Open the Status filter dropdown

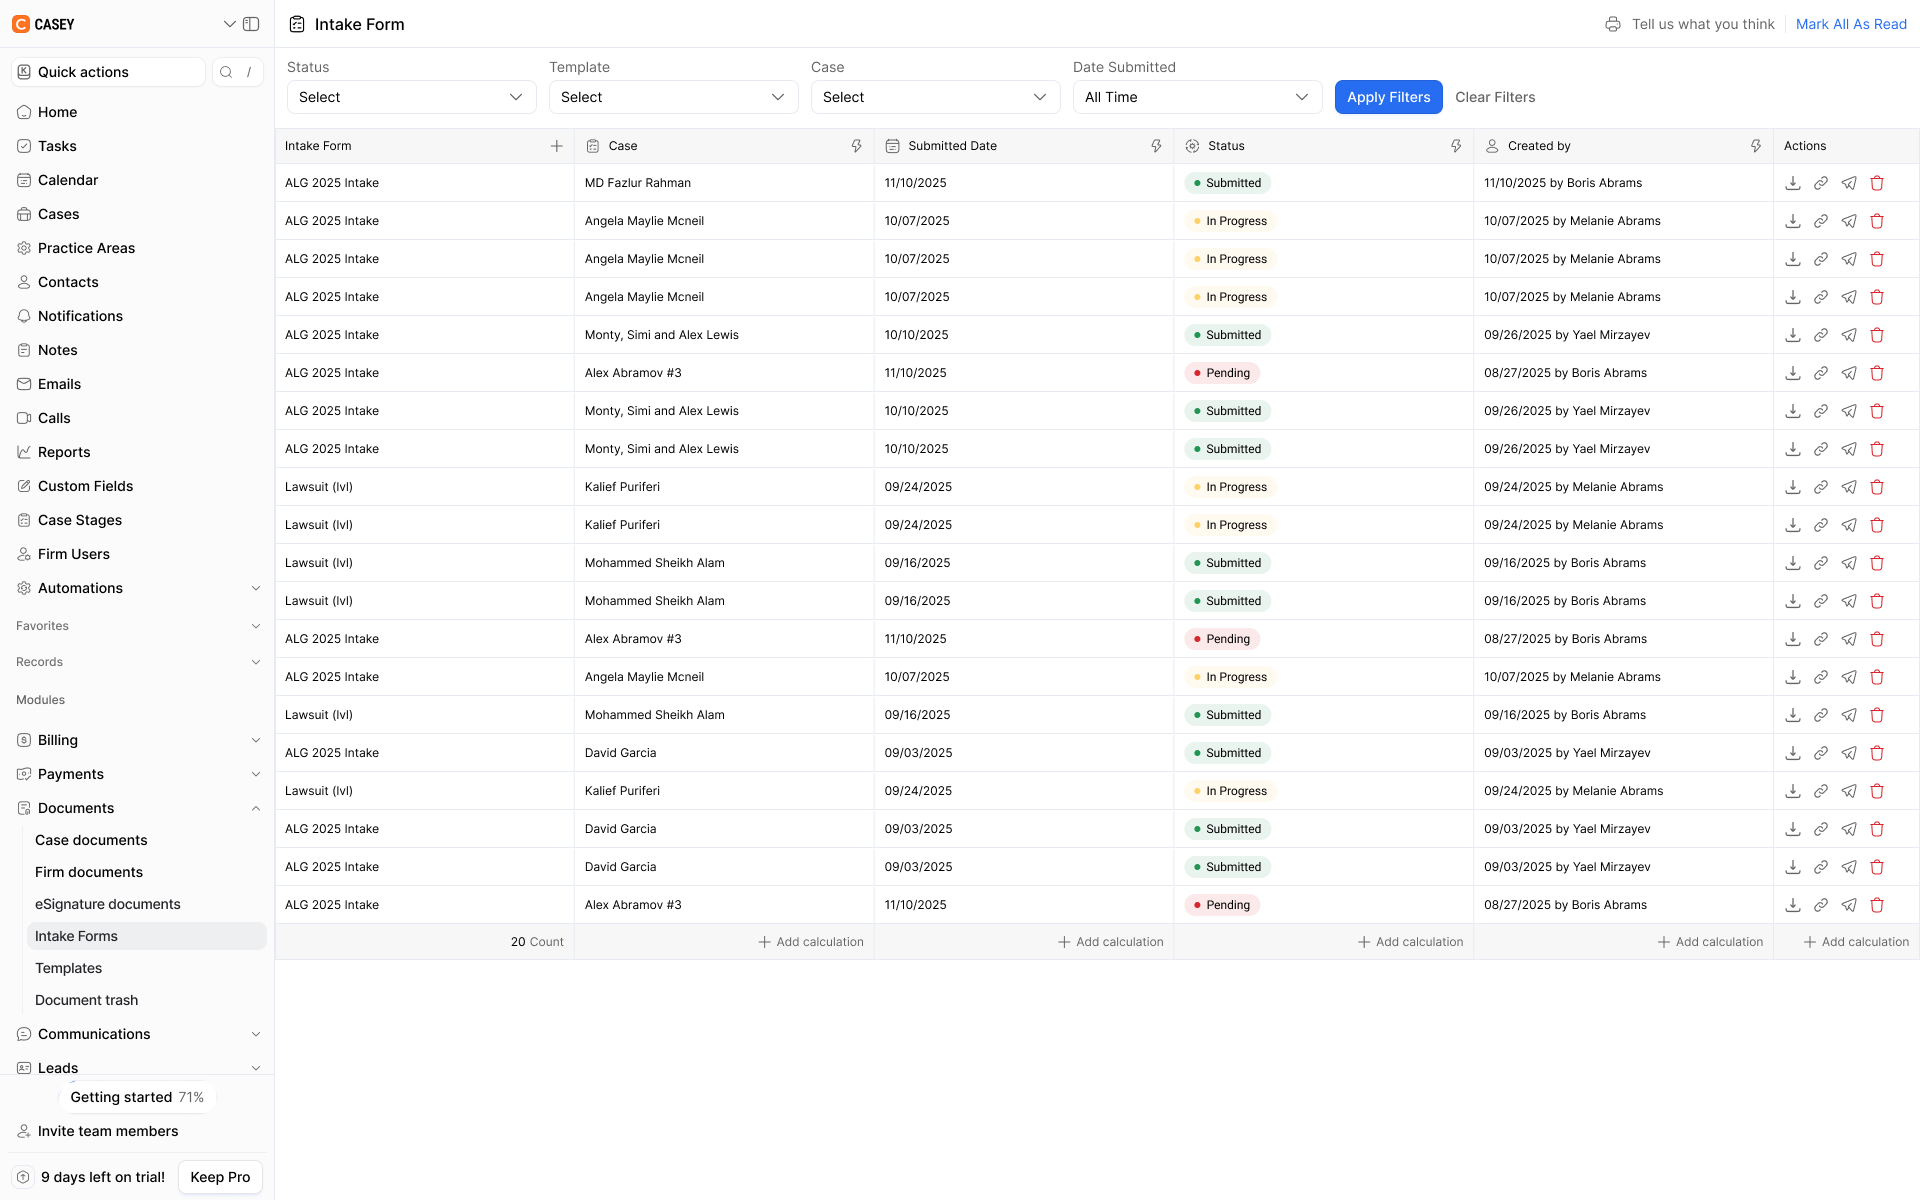click(x=411, y=97)
